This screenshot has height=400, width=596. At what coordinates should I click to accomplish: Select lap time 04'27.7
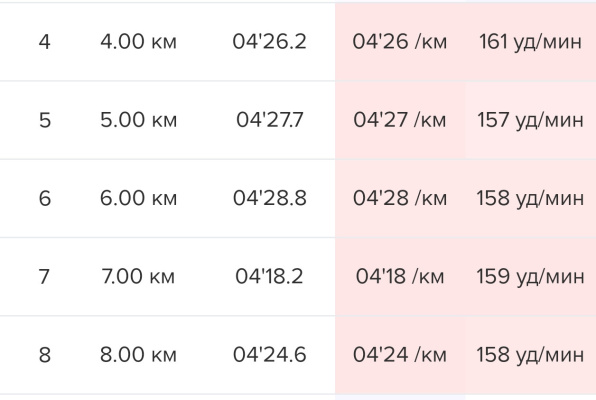[269, 120]
